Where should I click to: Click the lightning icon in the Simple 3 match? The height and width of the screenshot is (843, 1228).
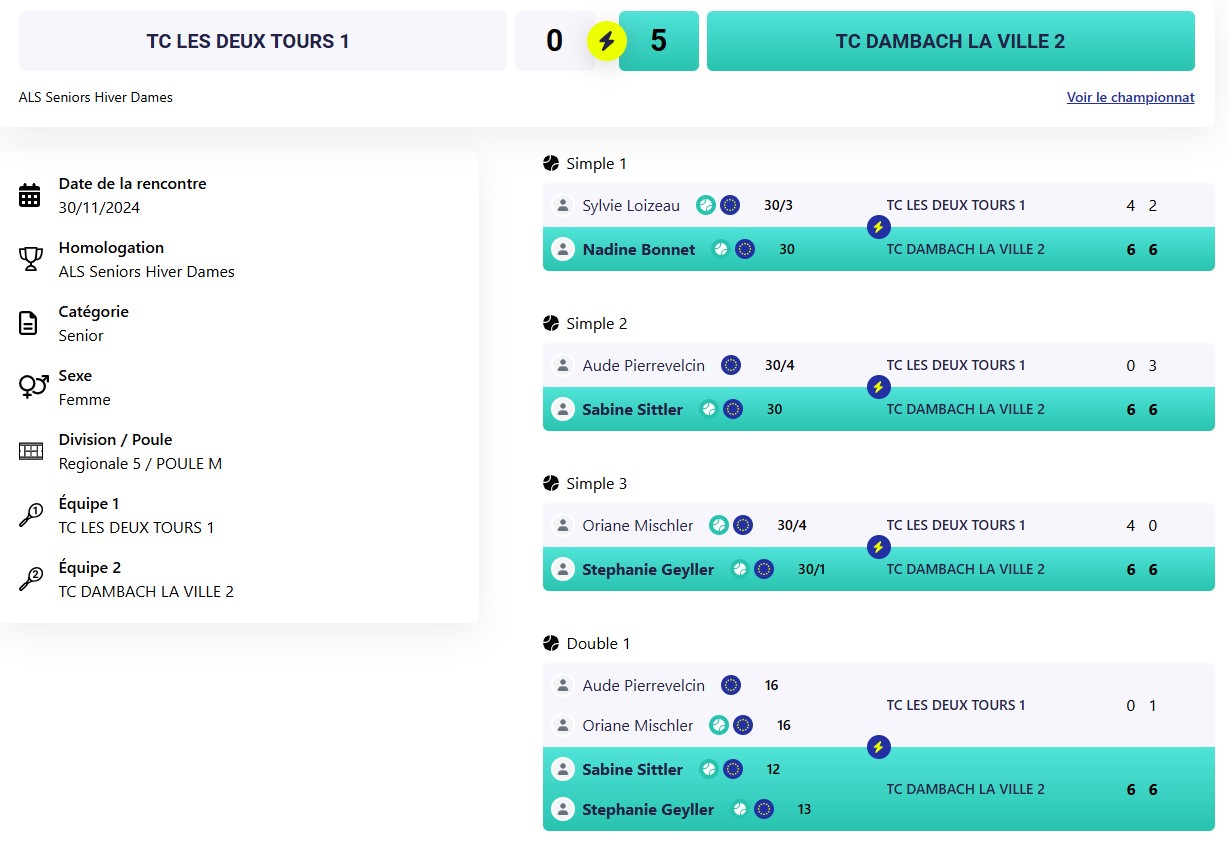[878, 547]
